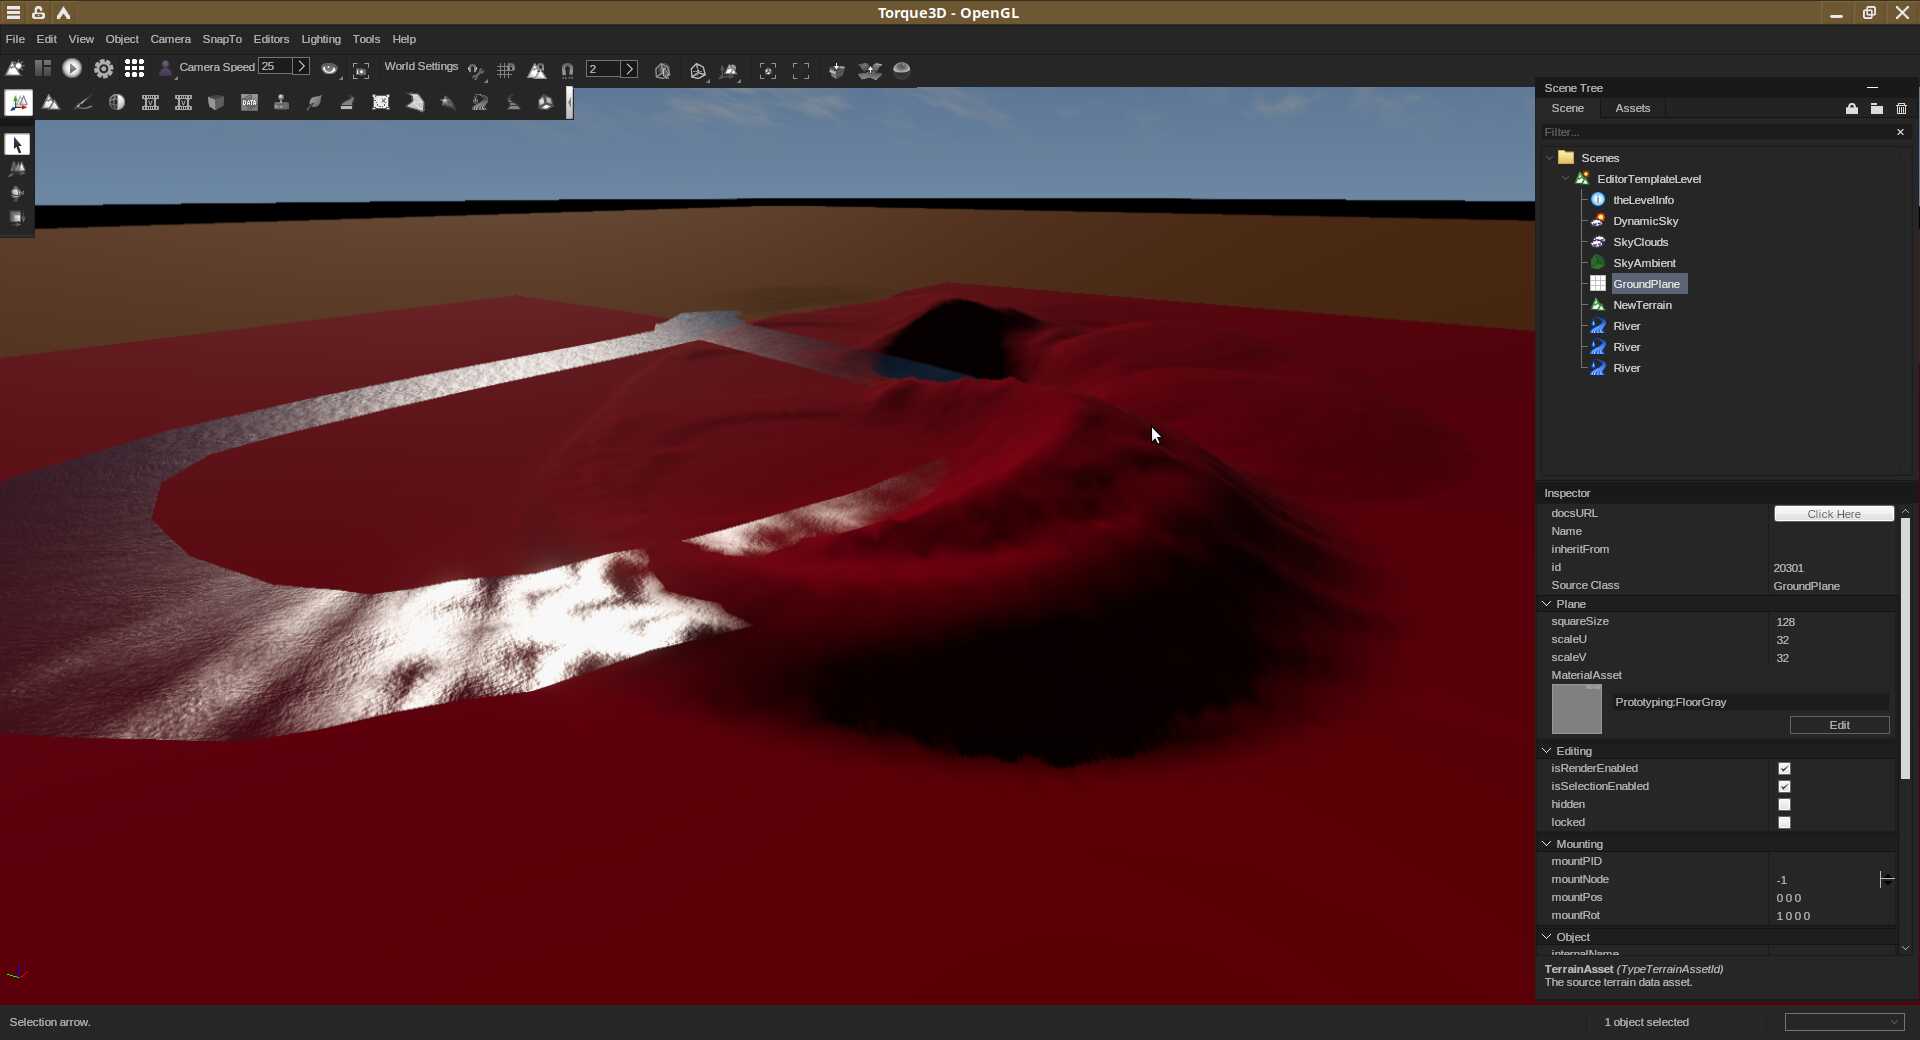Select GroundPlane in the scene tree
Image resolution: width=1920 pixels, height=1040 pixels.
pos(1648,284)
